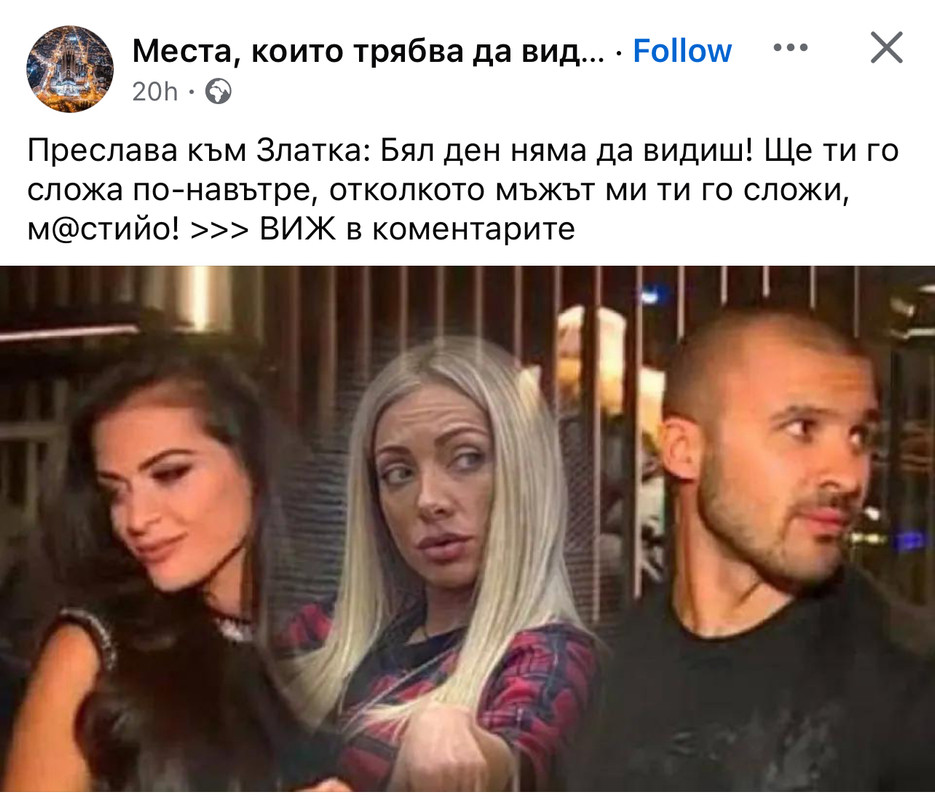
Task: Click caption line beginning сложа по-навътре
Action: (x=438, y=190)
